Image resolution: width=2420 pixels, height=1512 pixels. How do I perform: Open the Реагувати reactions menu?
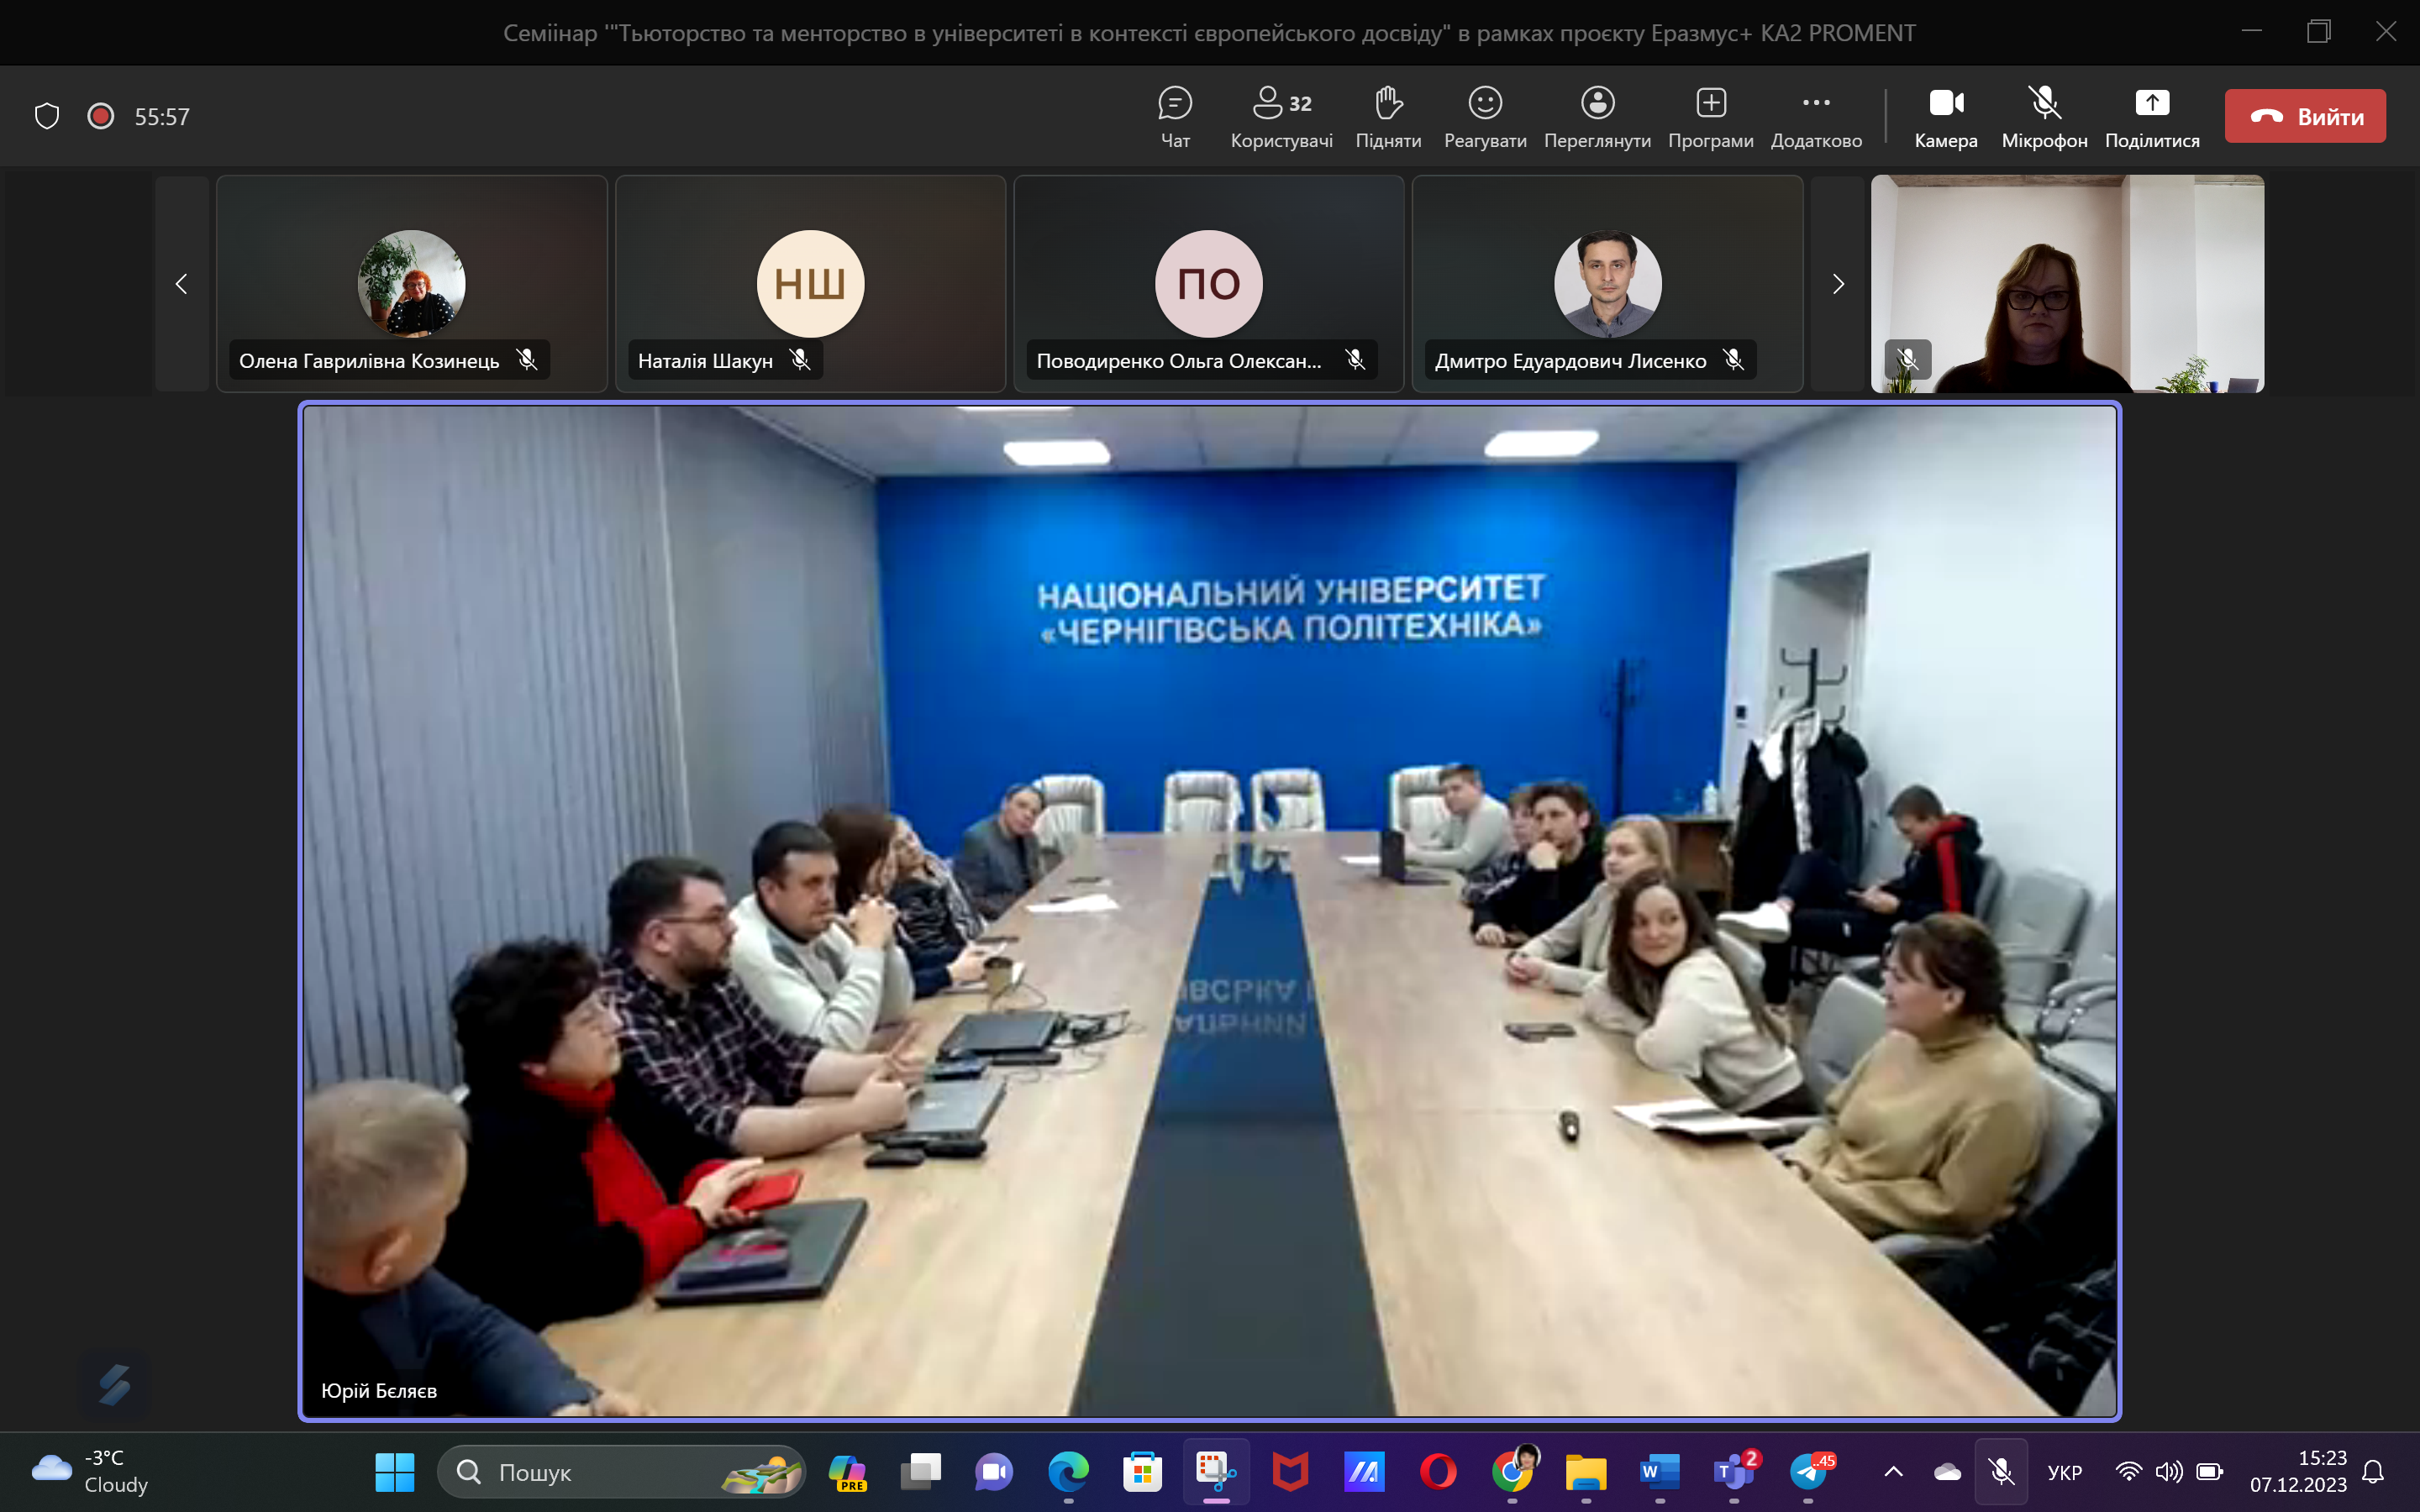pos(1485,116)
